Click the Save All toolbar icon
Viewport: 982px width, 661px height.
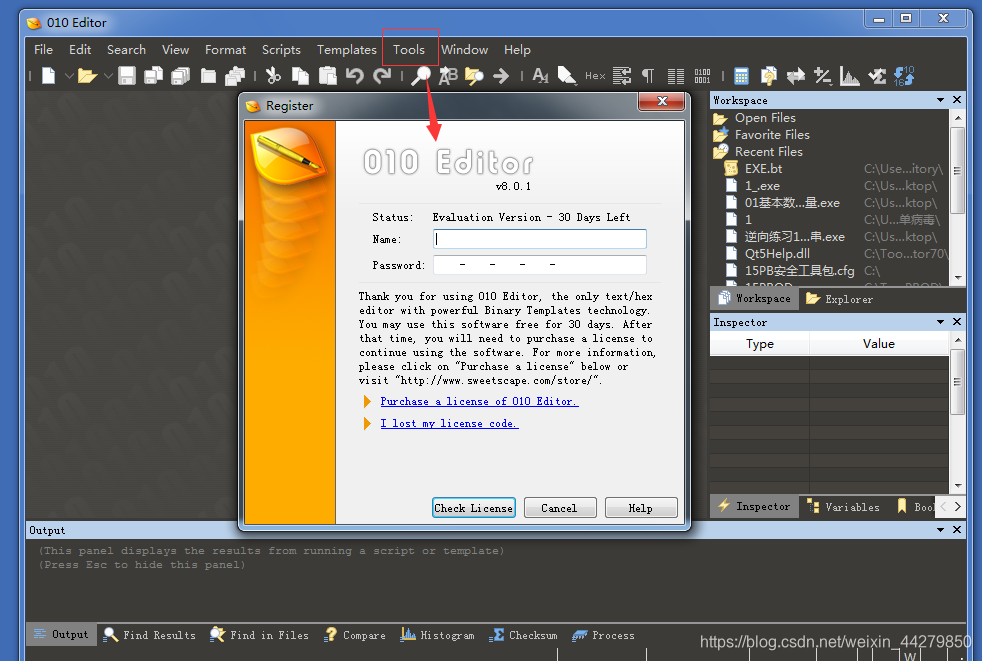coord(181,76)
